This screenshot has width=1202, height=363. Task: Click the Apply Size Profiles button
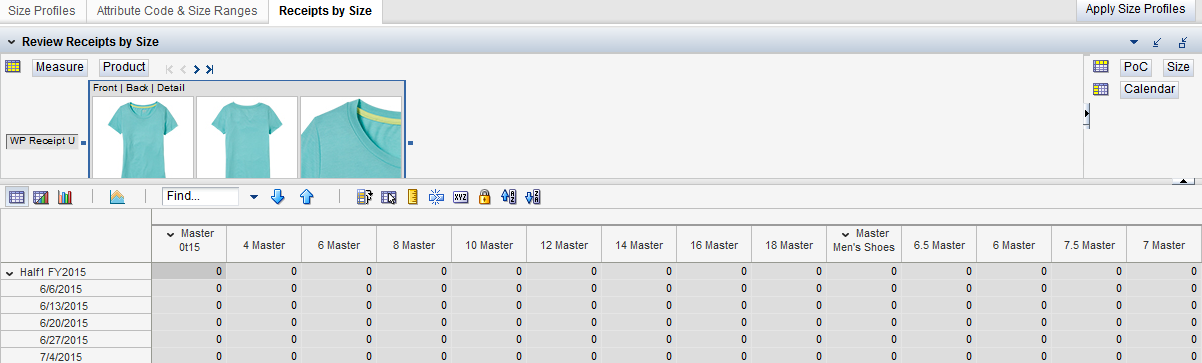1135,9
